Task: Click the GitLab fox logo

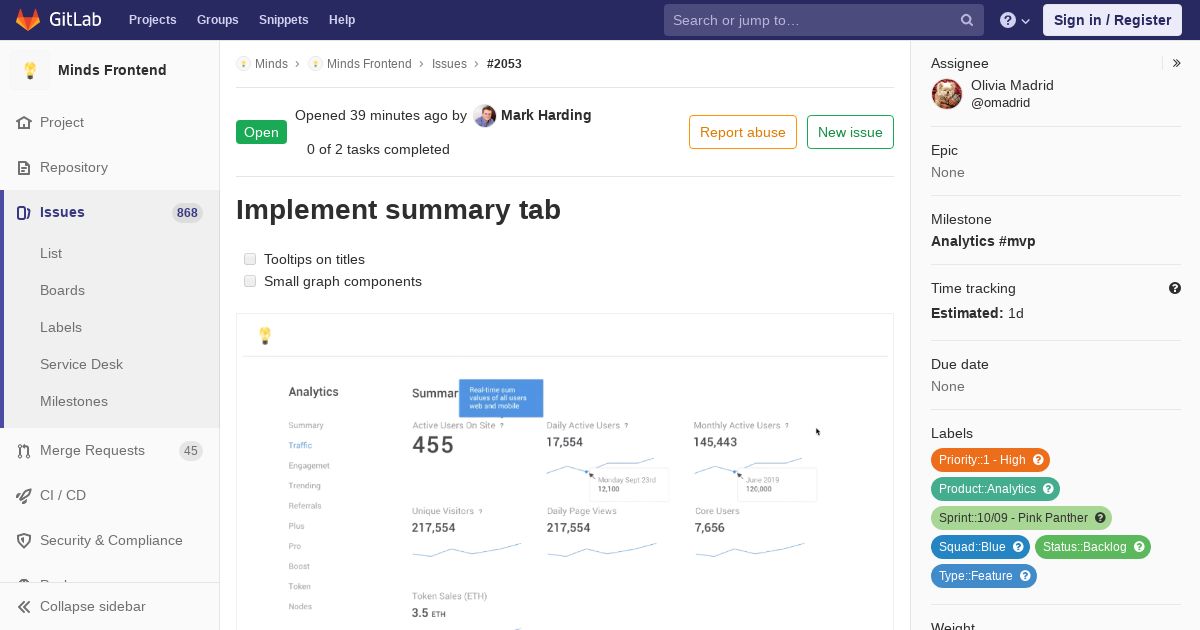Action: (28, 19)
